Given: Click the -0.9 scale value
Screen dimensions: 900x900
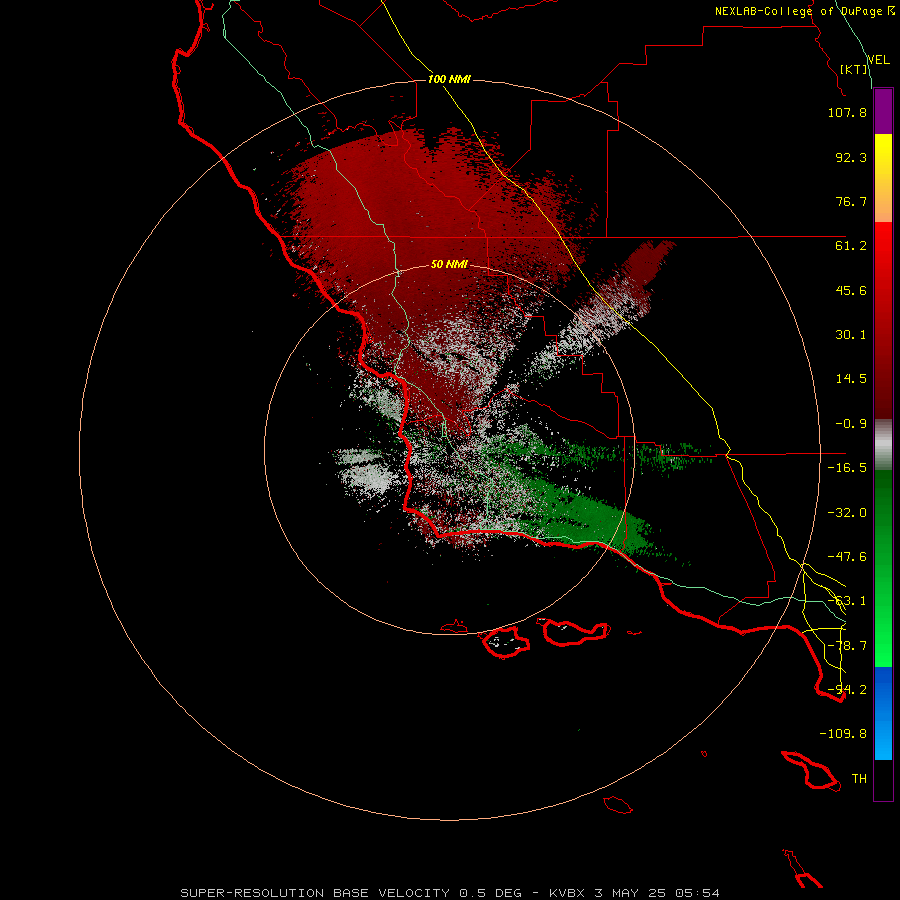Looking at the screenshot, I should tap(851, 424).
